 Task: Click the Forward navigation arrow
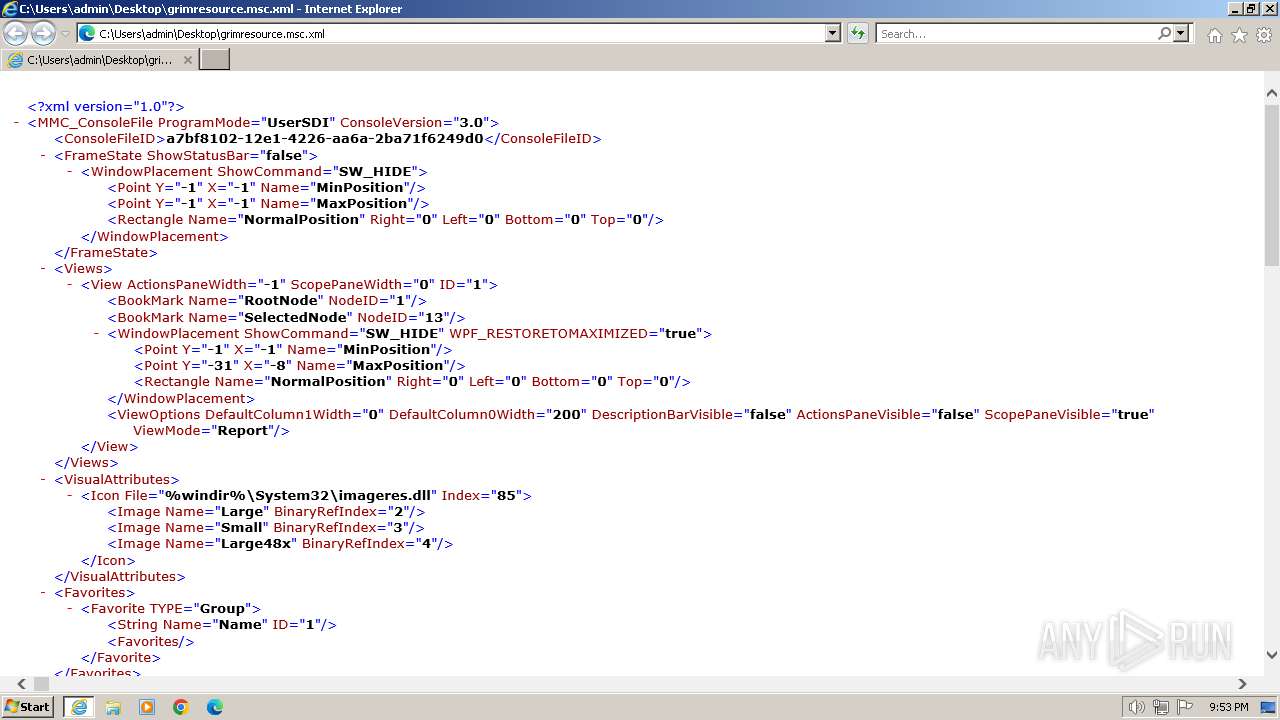pyautogui.click(x=43, y=33)
